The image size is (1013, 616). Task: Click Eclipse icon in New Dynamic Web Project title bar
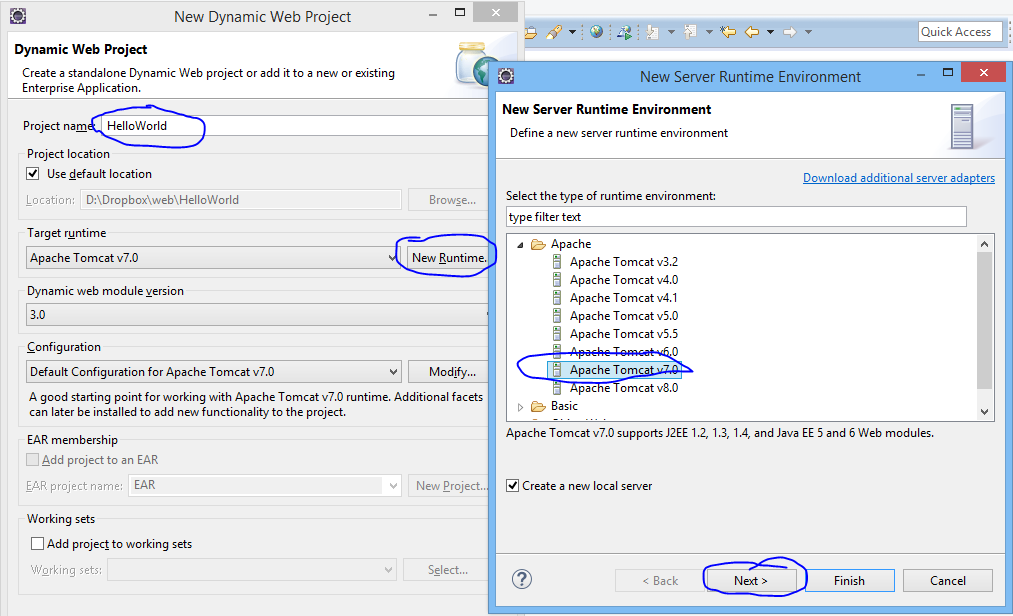(x=18, y=16)
